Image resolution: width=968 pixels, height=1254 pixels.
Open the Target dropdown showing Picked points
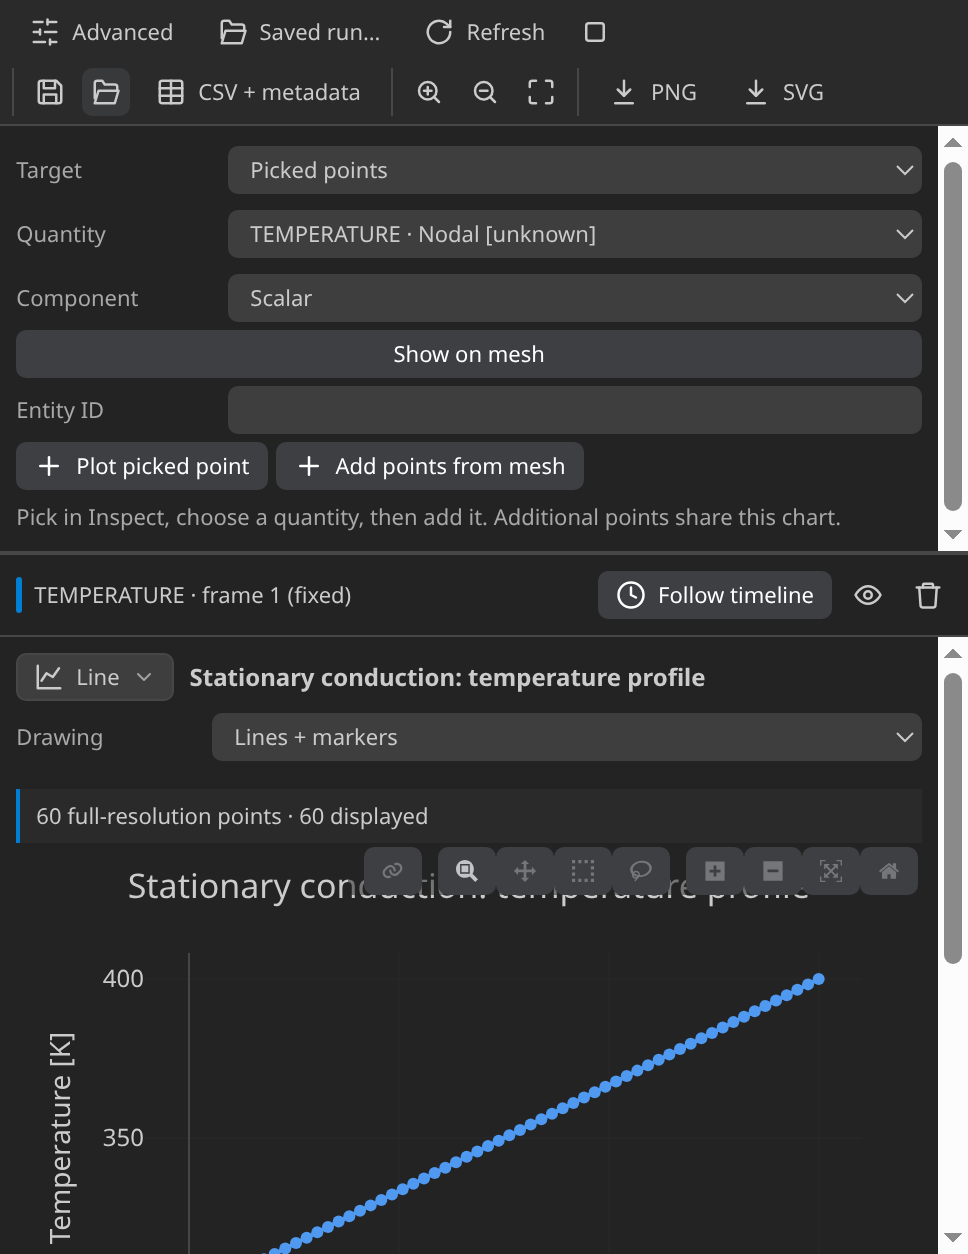coord(575,170)
